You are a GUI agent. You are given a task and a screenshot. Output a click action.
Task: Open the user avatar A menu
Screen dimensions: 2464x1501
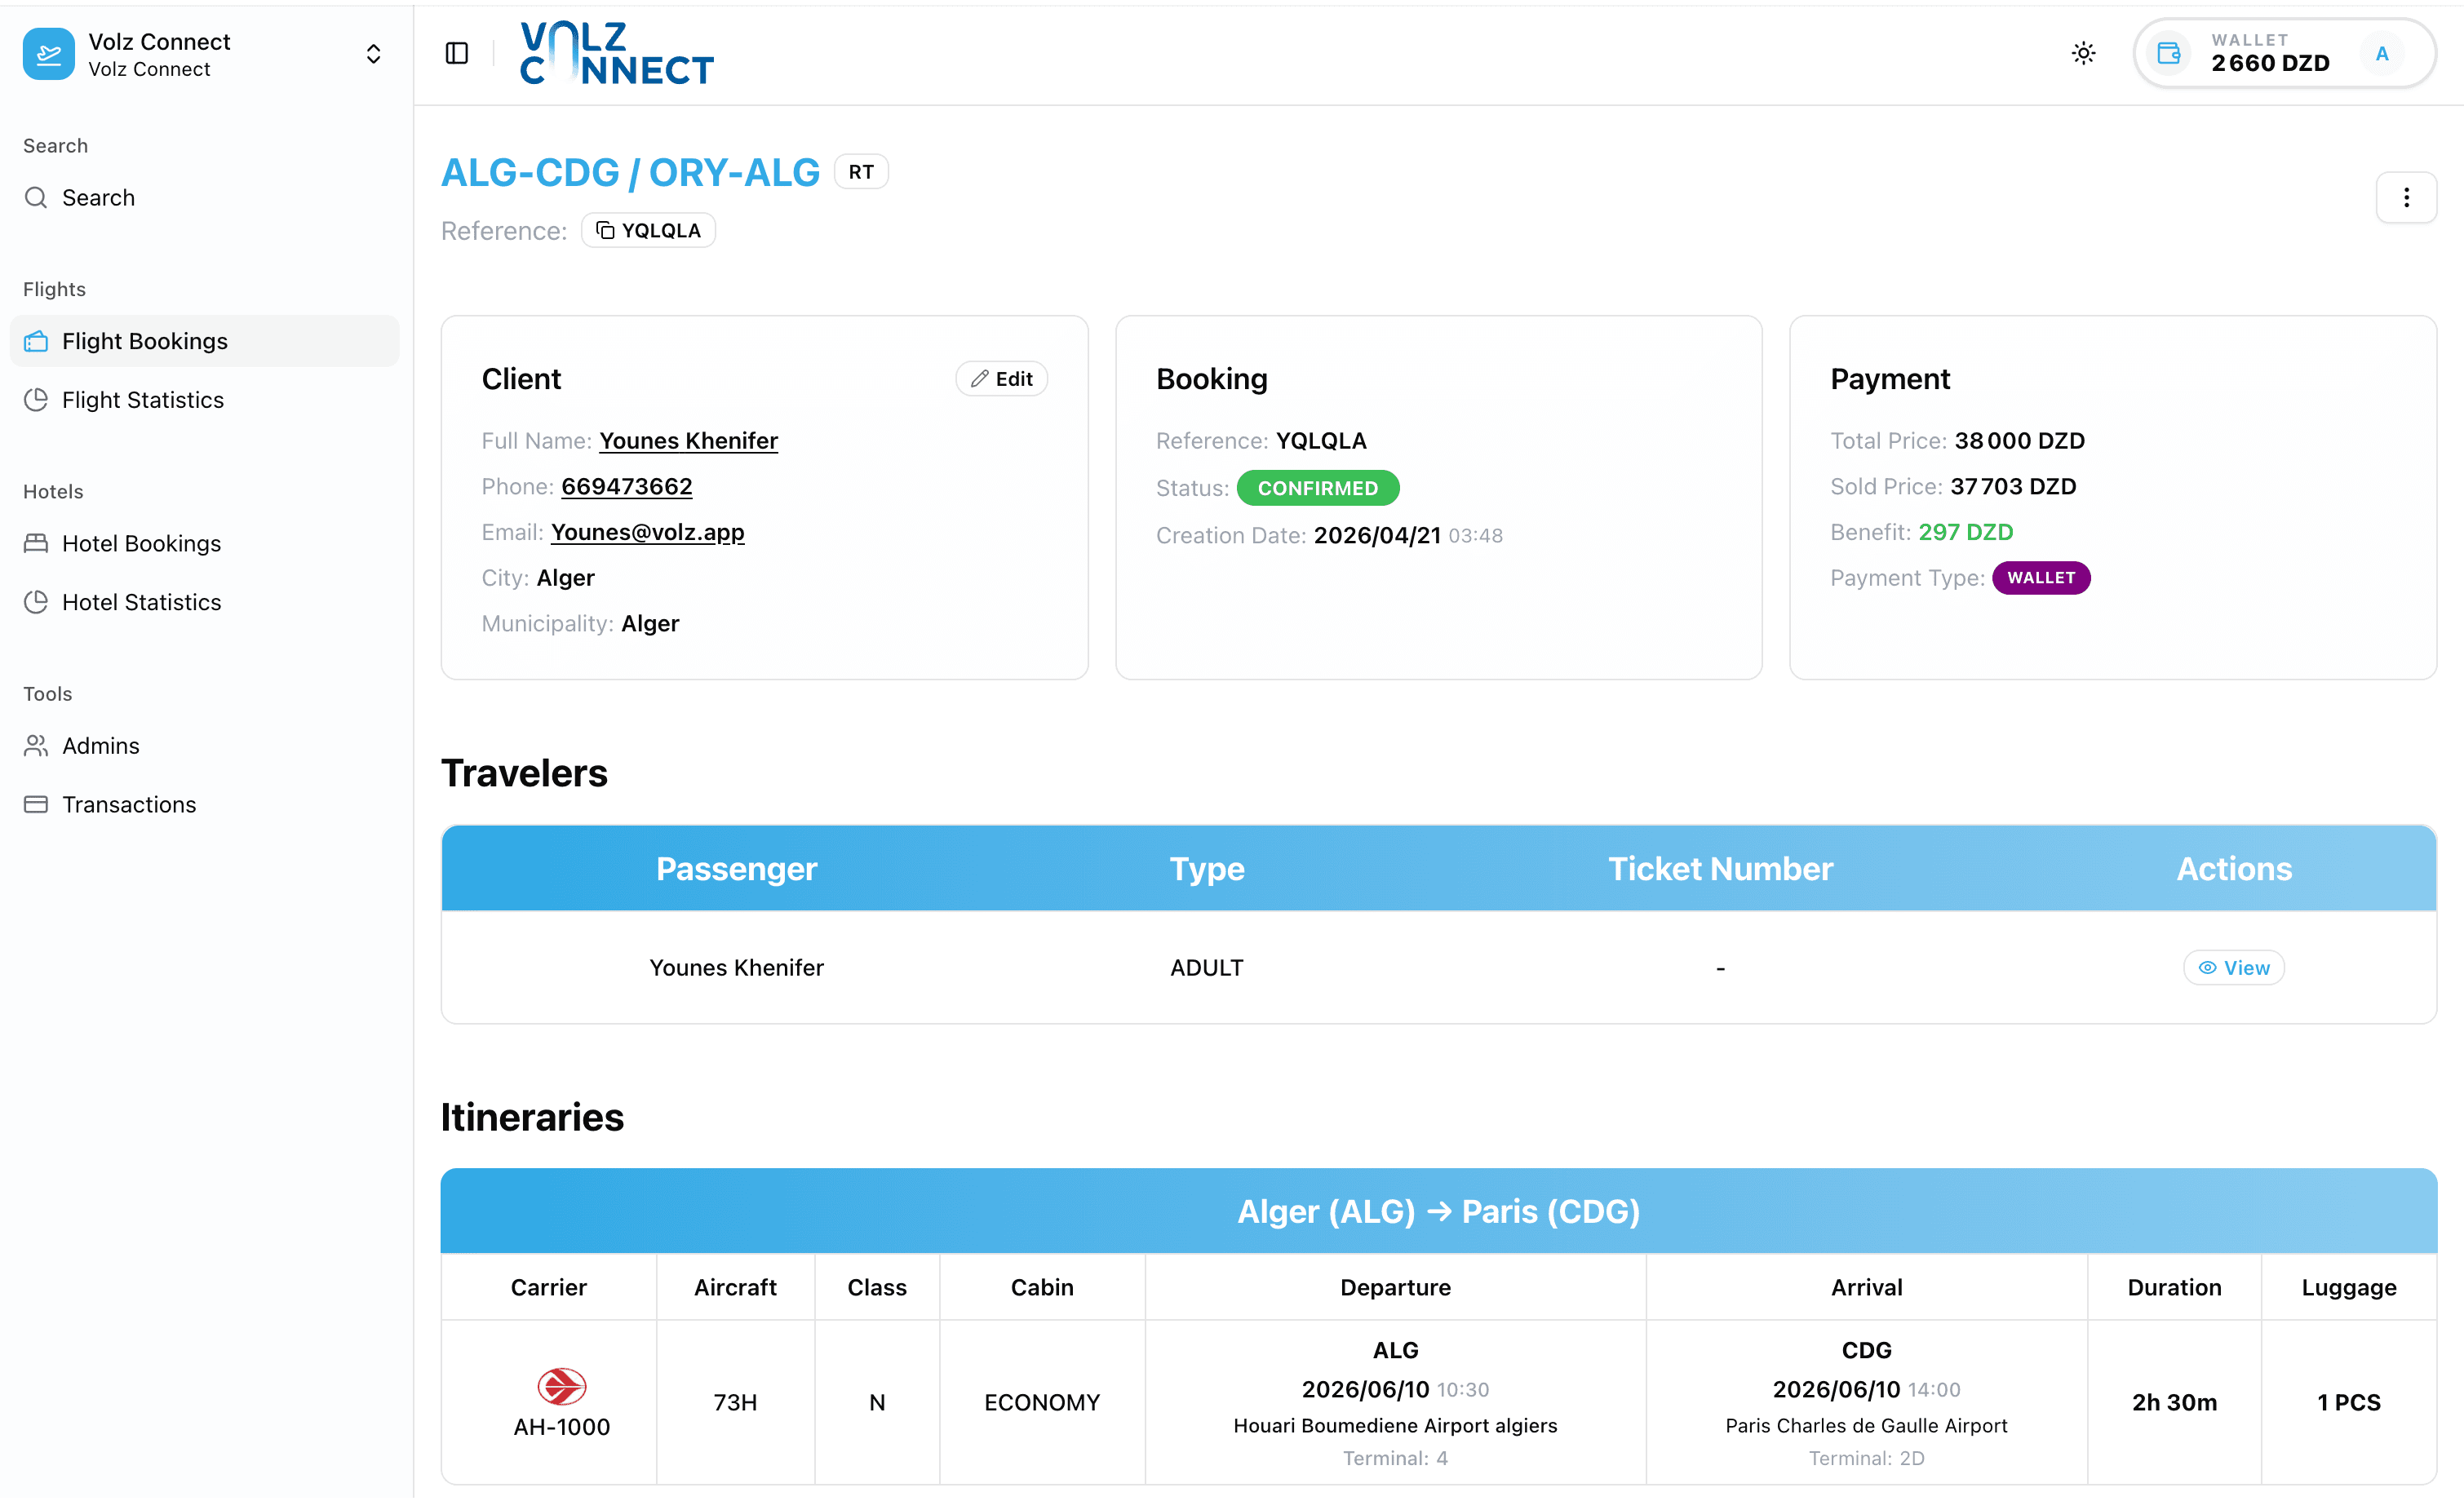pos(2381,54)
